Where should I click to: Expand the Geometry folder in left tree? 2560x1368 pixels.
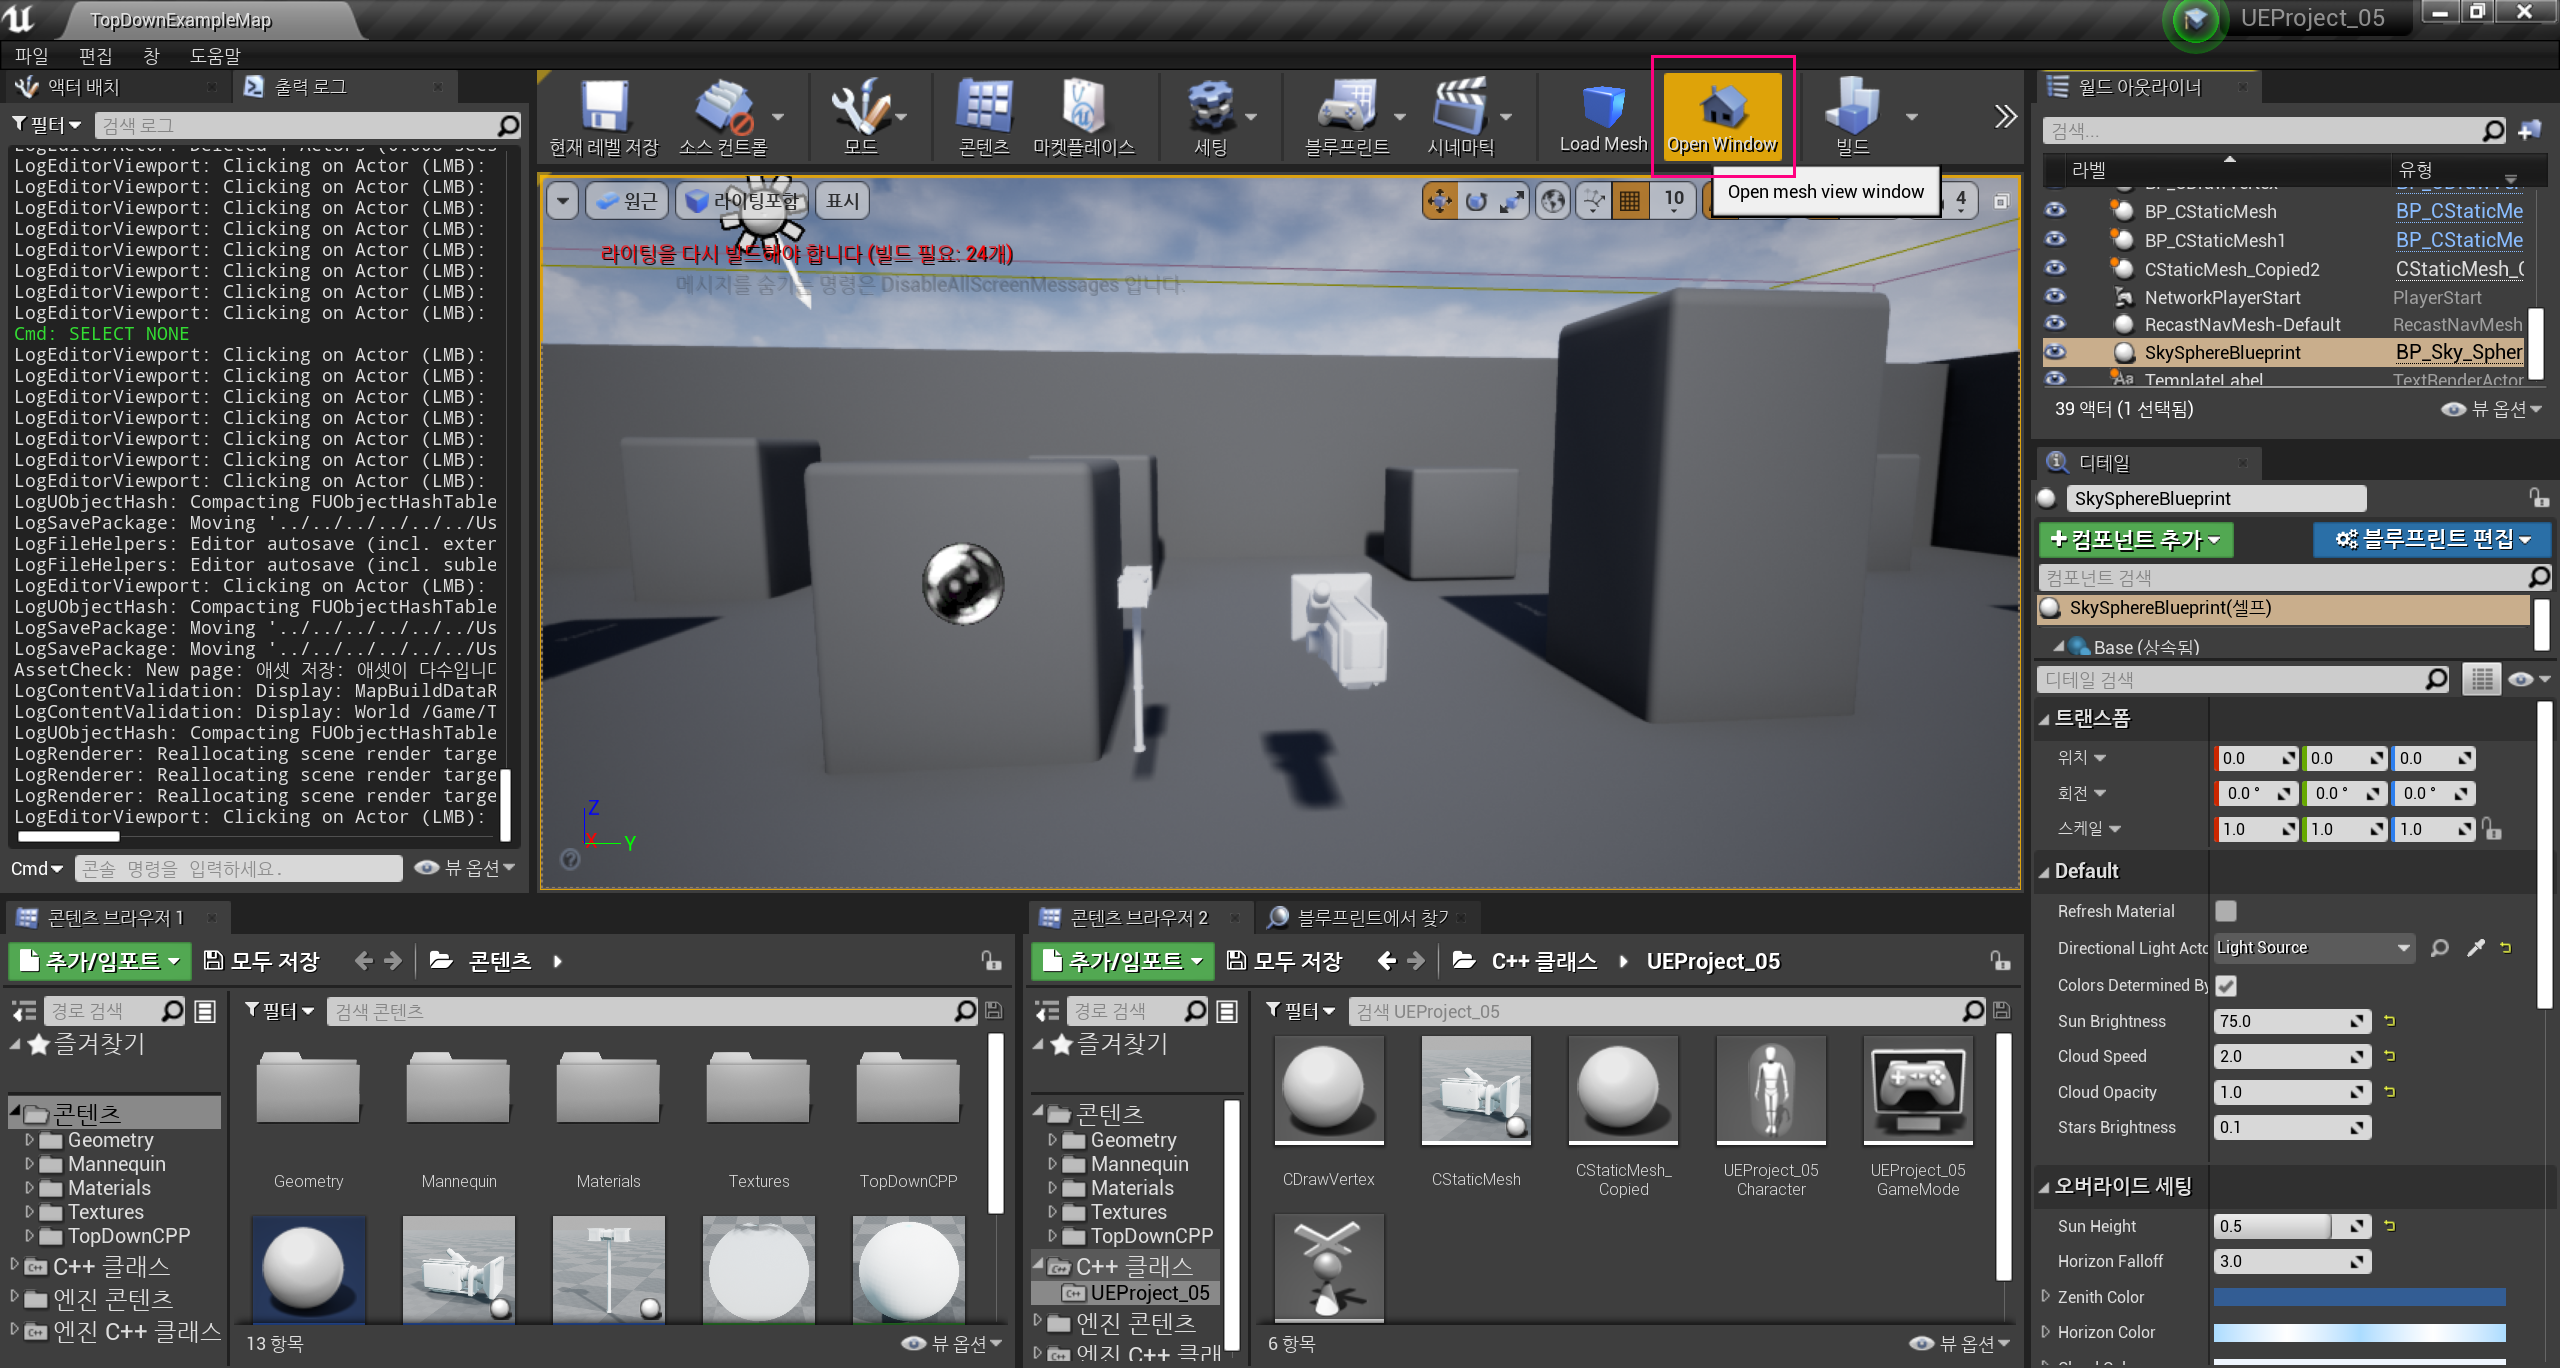pos(30,1140)
